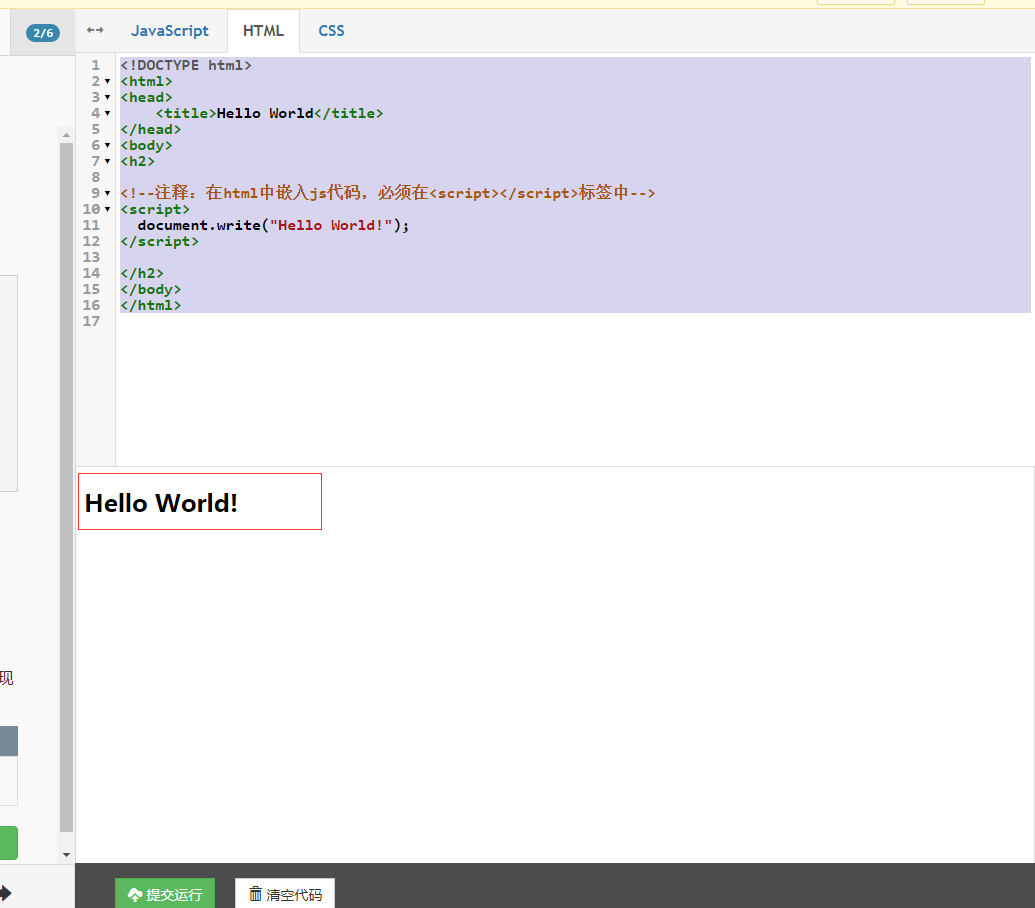The width and height of the screenshot is (1035, 908).
Task: Click the Hello World! output heading
Action: [x=161, y=503]
